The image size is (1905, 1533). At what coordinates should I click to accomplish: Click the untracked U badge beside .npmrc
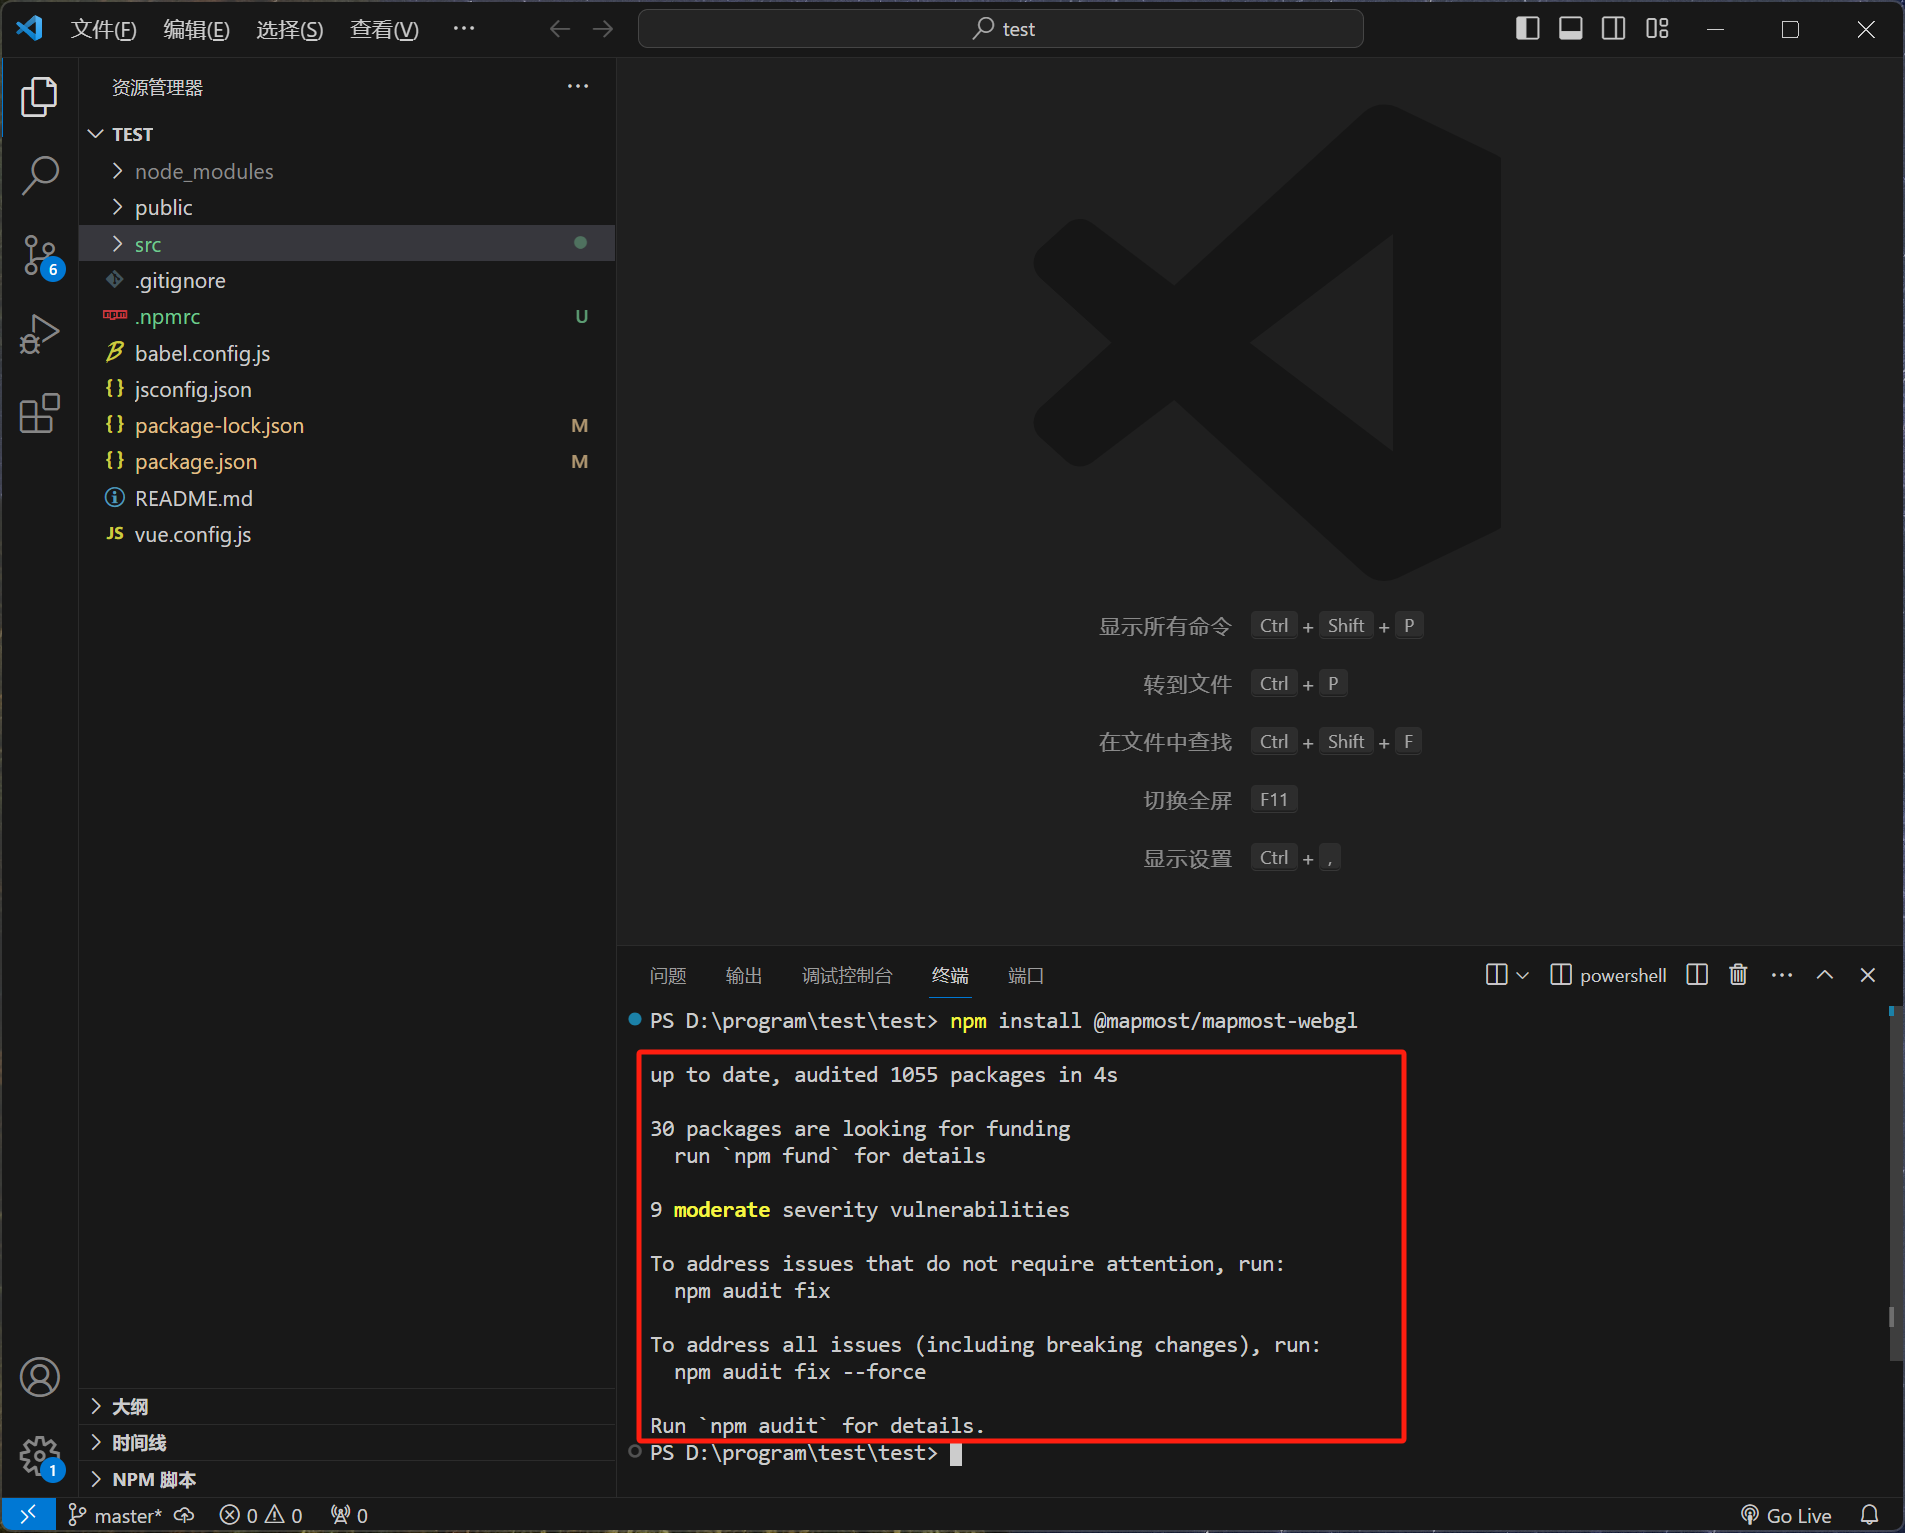pyautogui.click(x=581, y=317)
